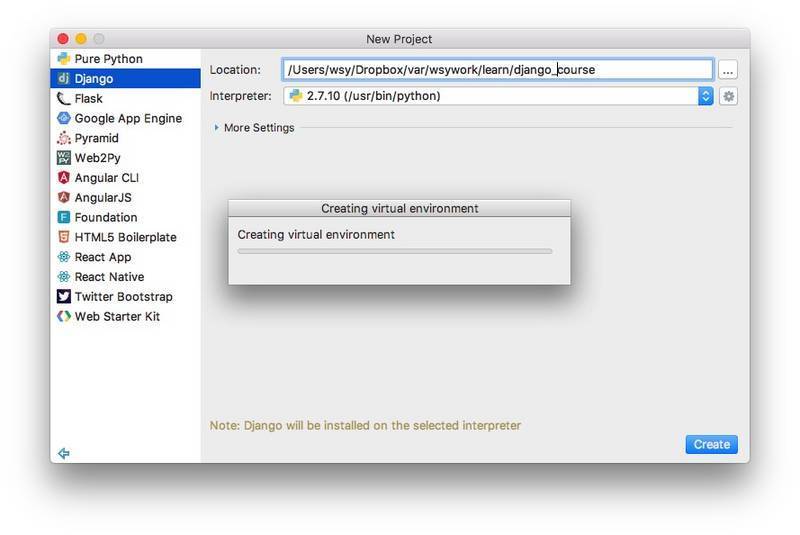Click the virtual environment progress bar
Screen dimensions: 800x535
pyautogui.click(x=395, y=251)
